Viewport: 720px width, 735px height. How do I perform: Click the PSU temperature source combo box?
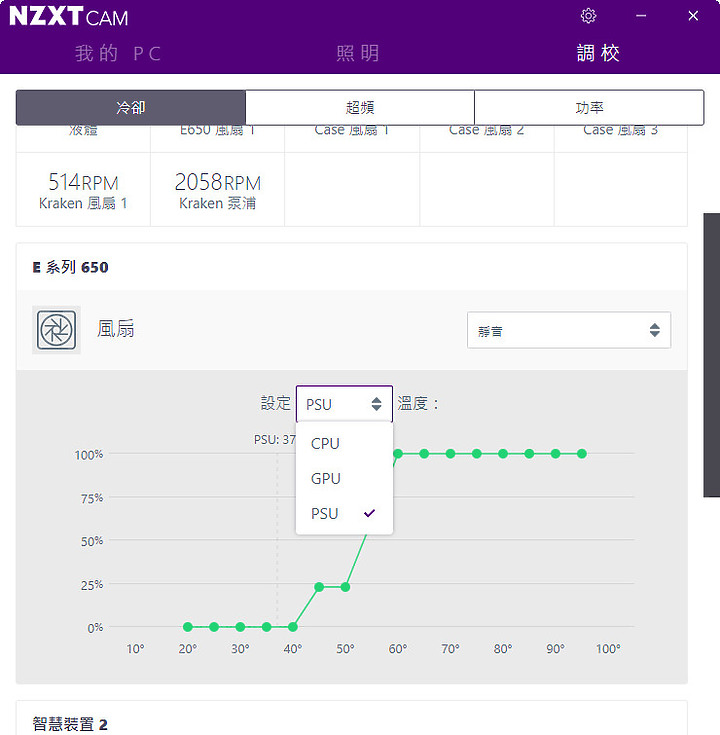[x=344, y=404]
